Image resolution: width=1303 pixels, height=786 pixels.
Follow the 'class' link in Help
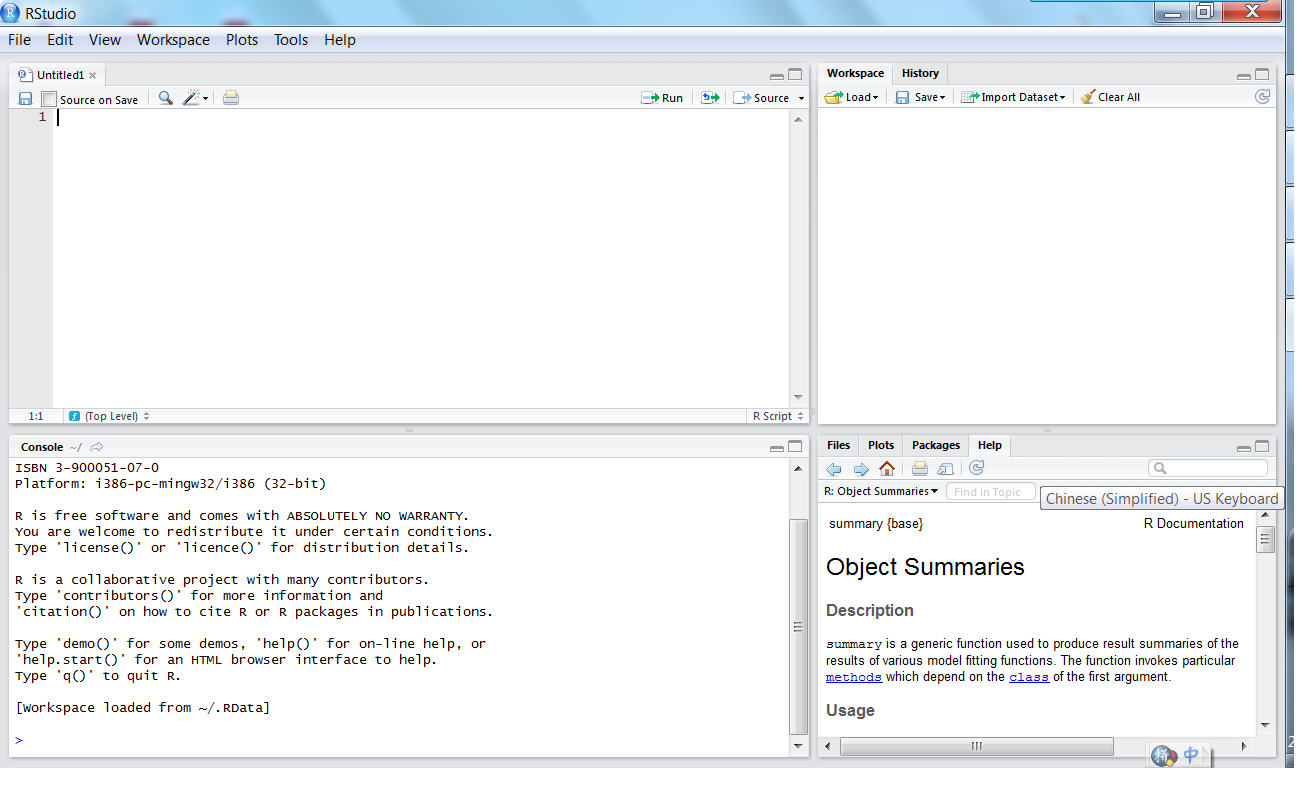pos(1029,677)
